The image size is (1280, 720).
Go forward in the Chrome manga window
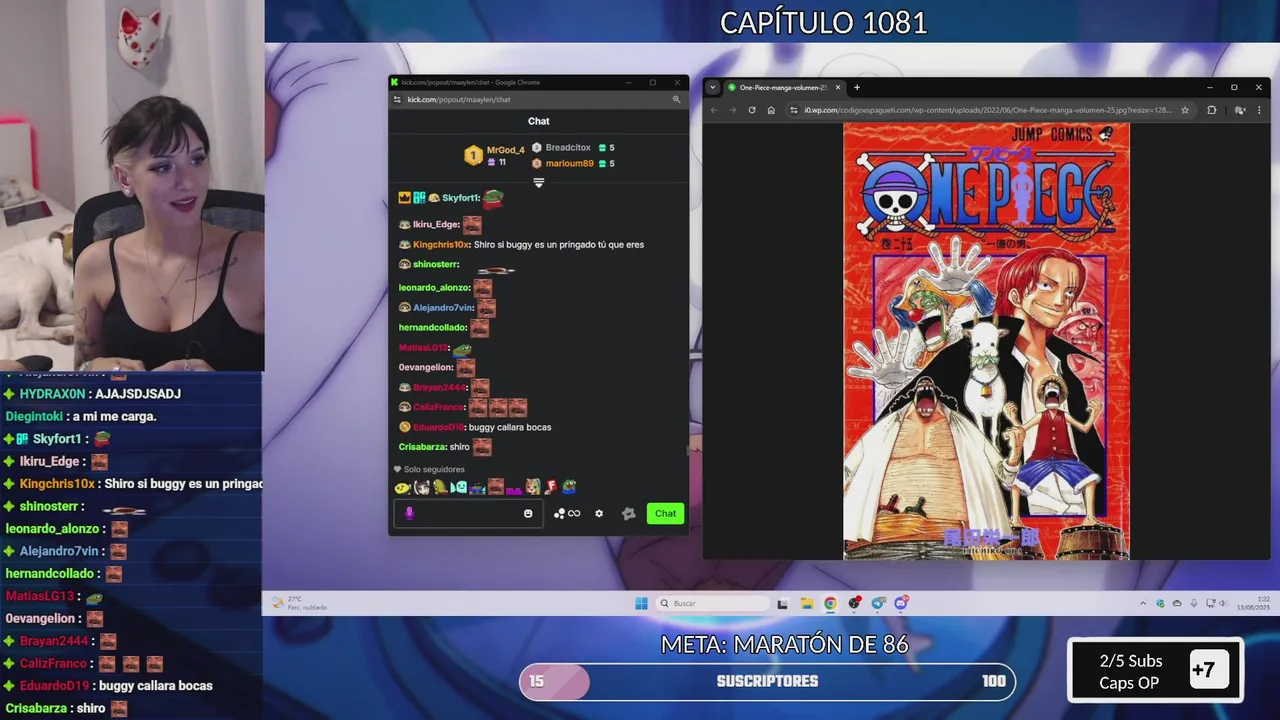732,110
